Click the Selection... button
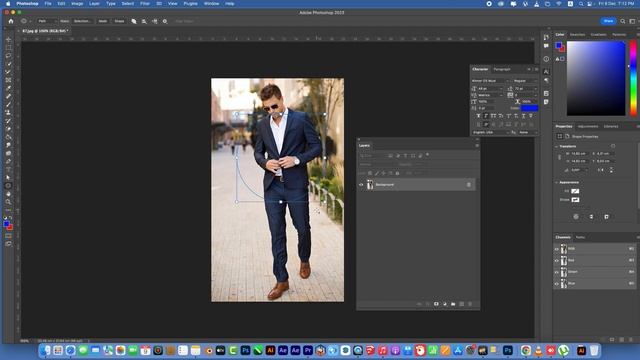 [82, 21]
